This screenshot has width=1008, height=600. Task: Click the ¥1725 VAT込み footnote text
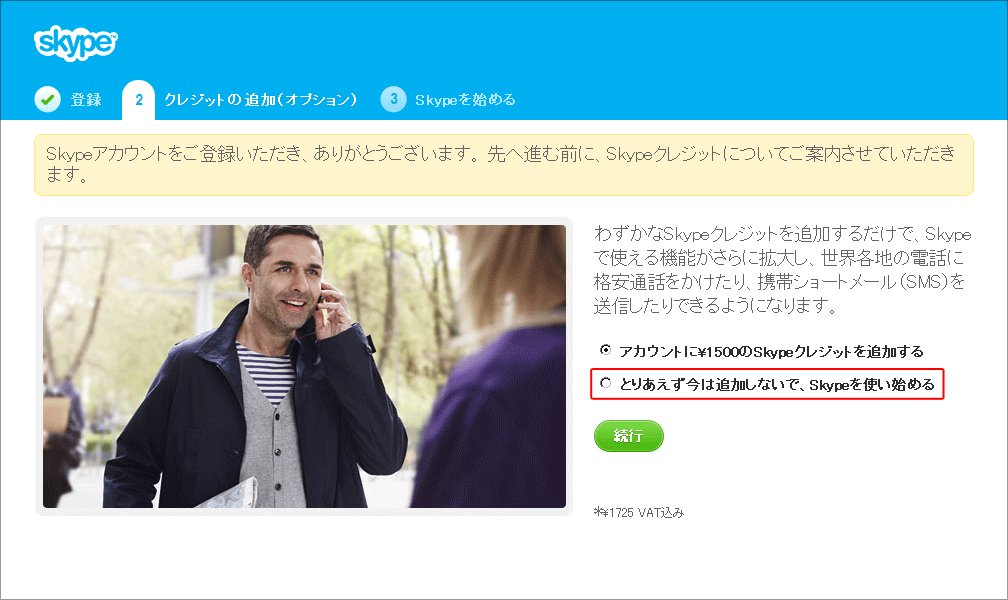click(x=640, y=513)
